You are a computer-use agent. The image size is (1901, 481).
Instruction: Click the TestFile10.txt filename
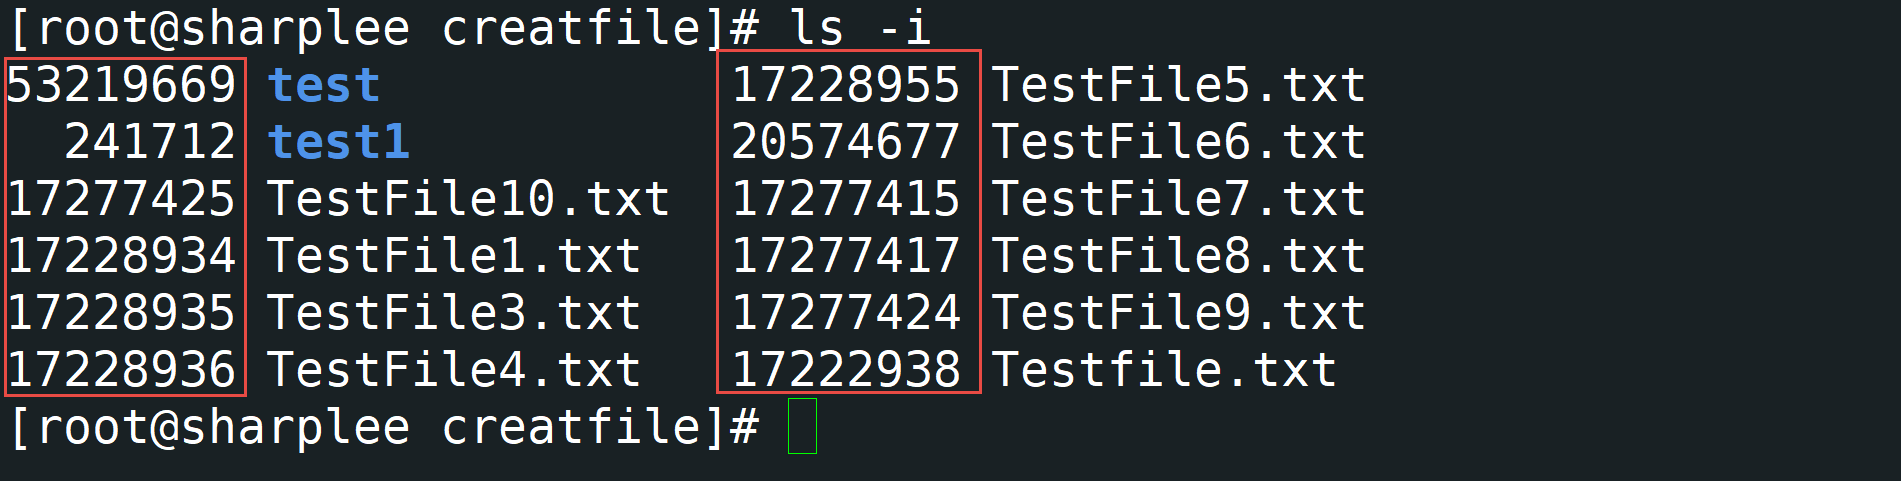point(467,199)
